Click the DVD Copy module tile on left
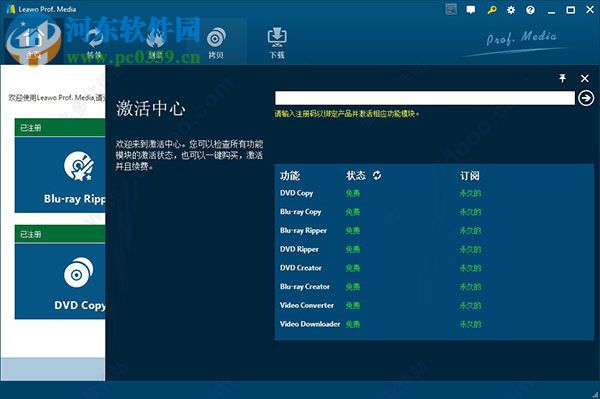This screenshot has width=600, height=399. coord(60,282)
